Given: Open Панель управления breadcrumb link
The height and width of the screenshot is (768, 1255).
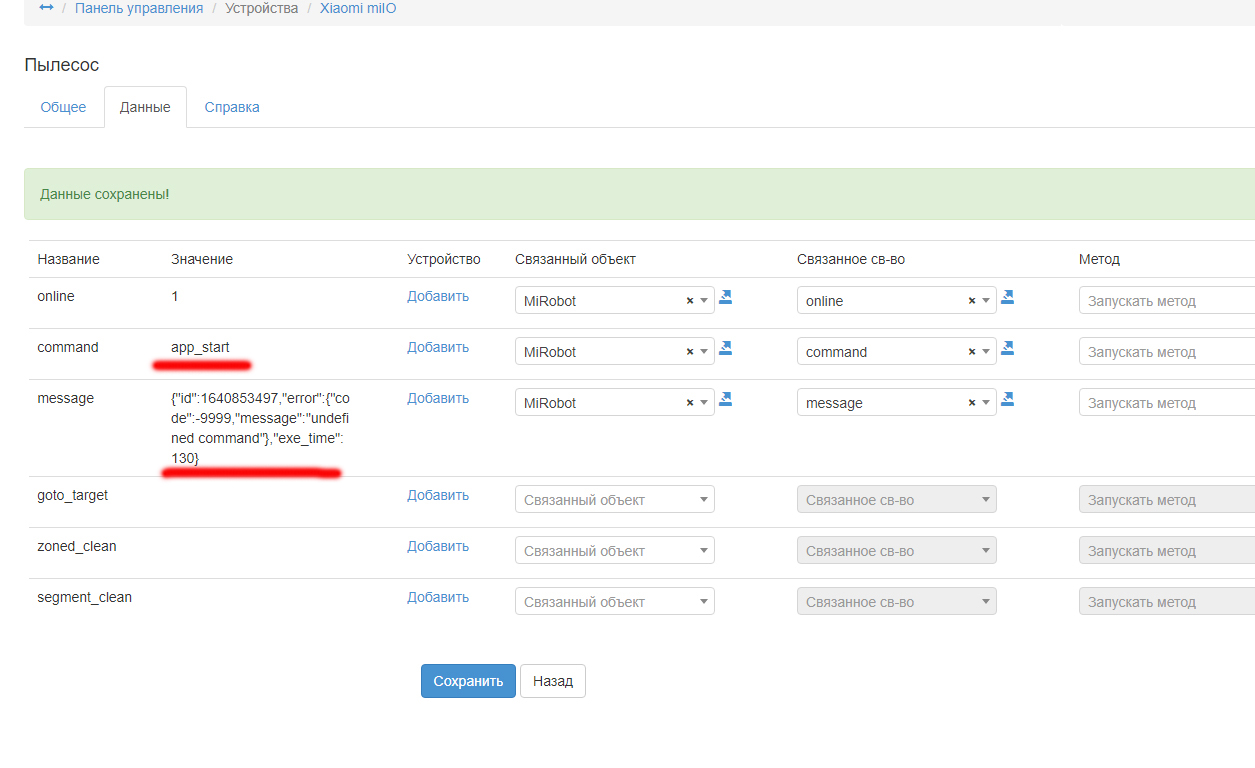Looking at the screenshot, I should 139,8.
